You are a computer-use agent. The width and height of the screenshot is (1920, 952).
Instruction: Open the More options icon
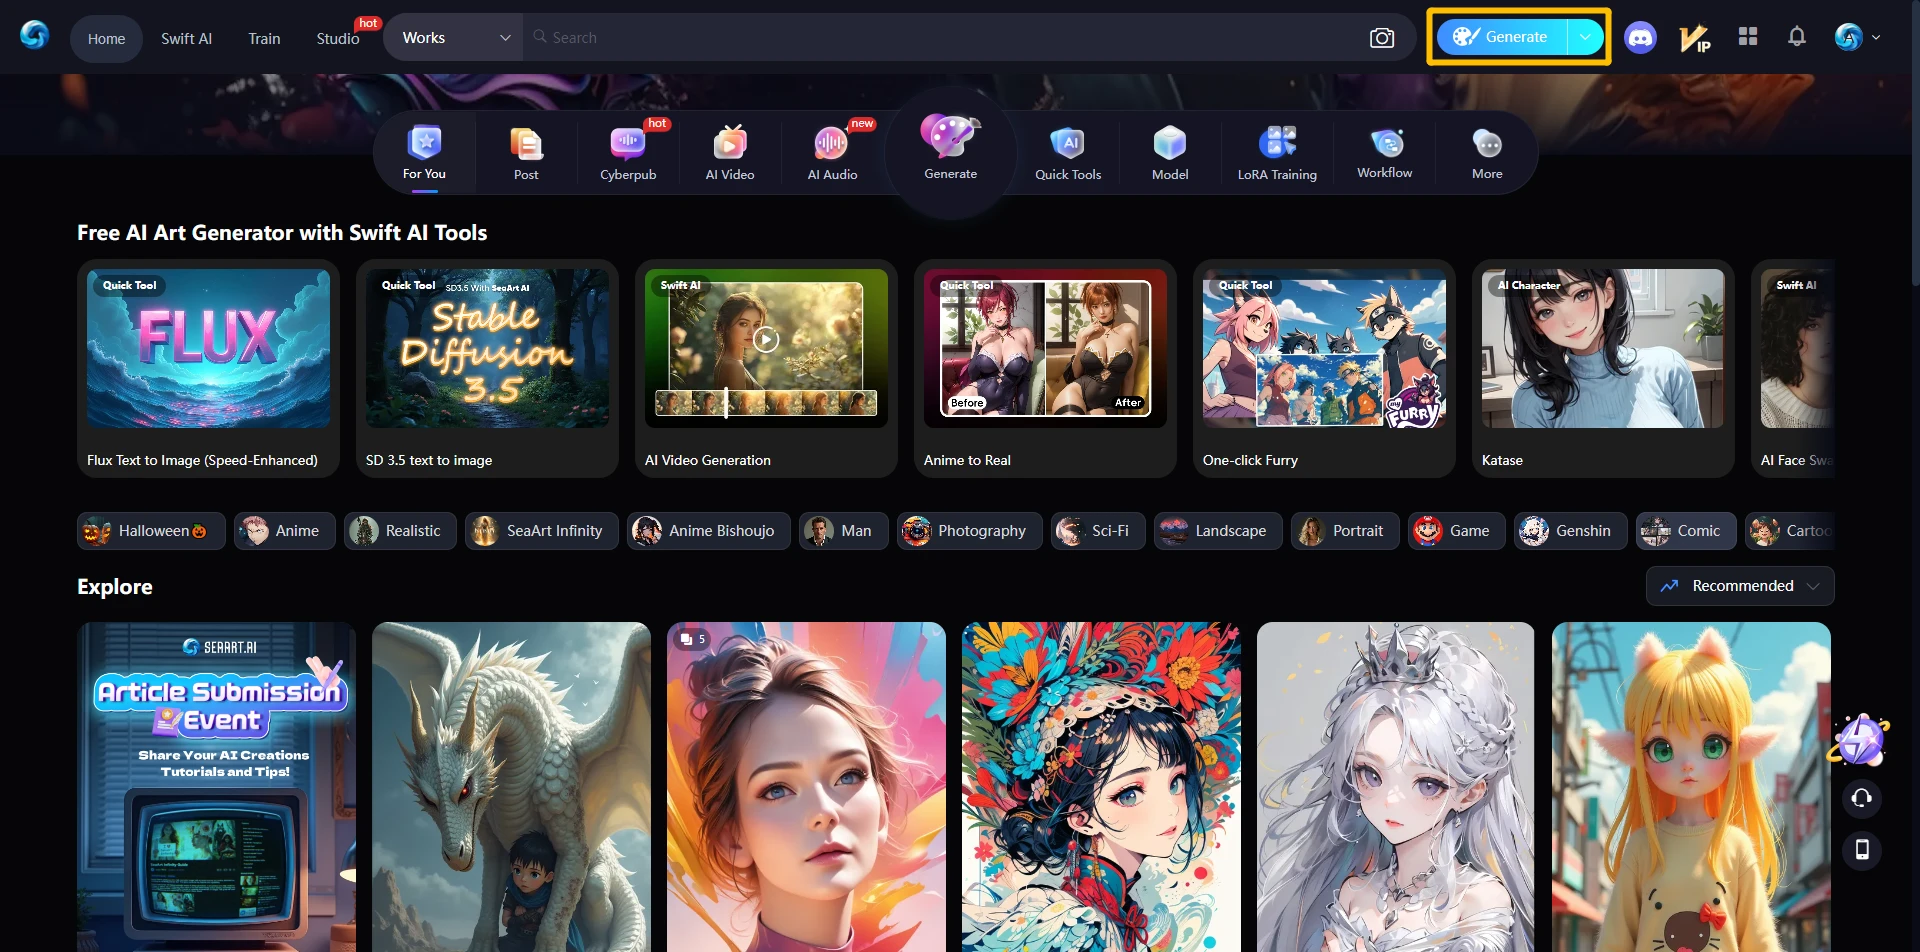[1487, 144]
